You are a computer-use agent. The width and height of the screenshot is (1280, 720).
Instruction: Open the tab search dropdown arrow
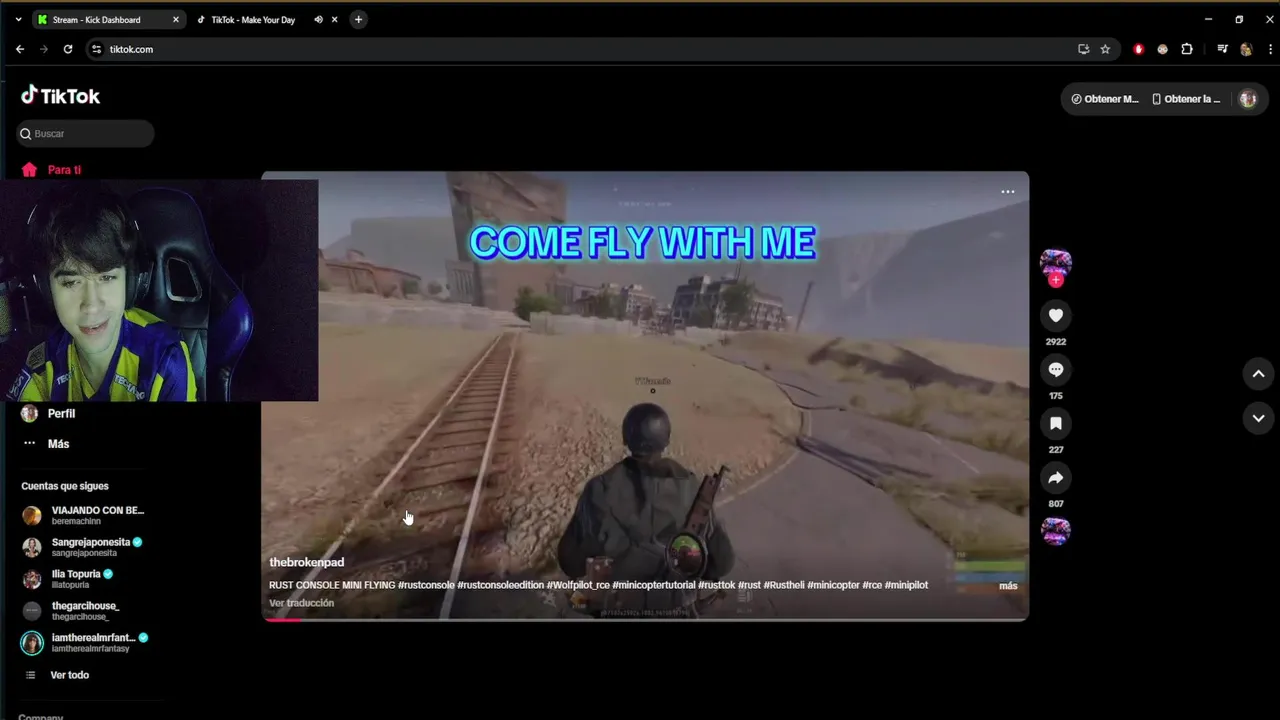click(x=18, y=20)
